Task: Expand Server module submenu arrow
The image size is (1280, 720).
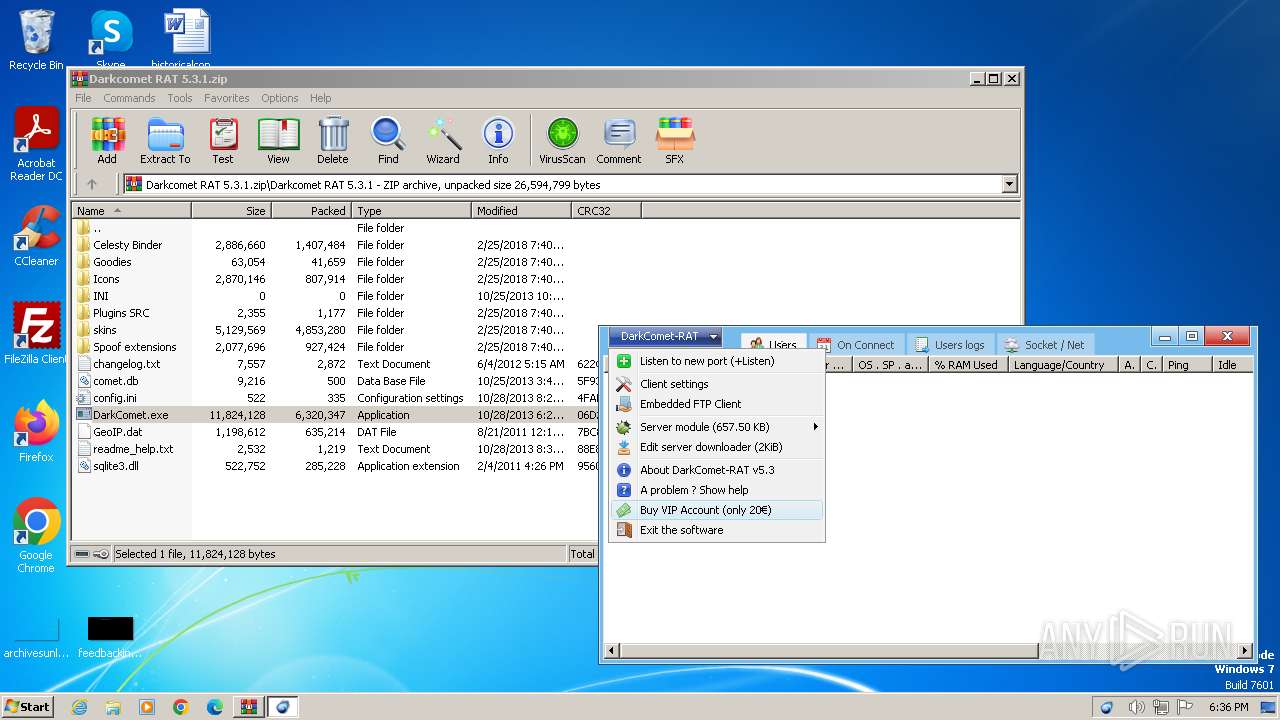Action: tap(816, 427)
